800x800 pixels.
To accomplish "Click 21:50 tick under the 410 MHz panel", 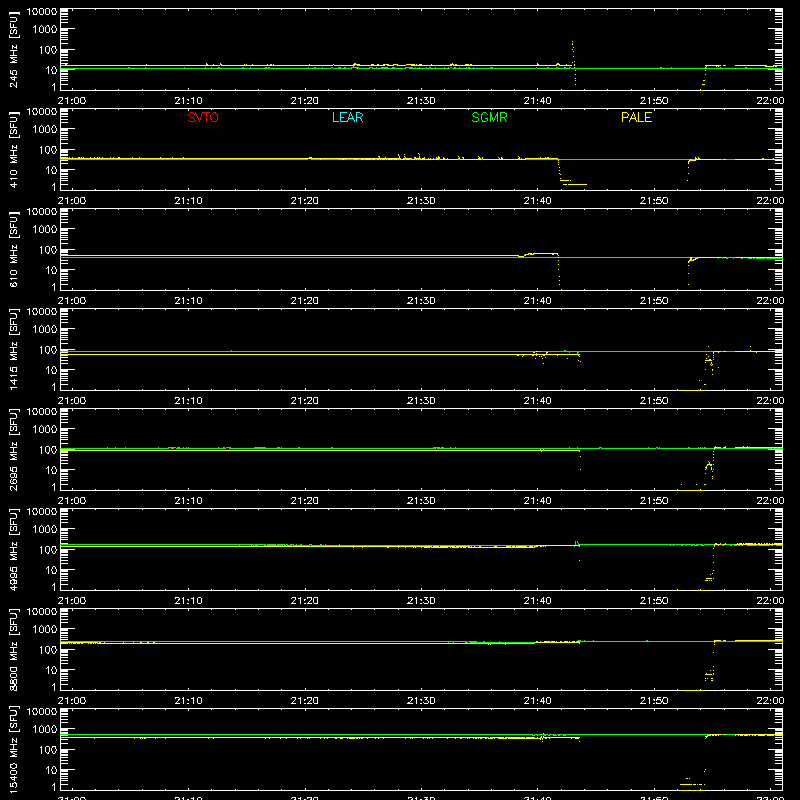I will [654, 201].
